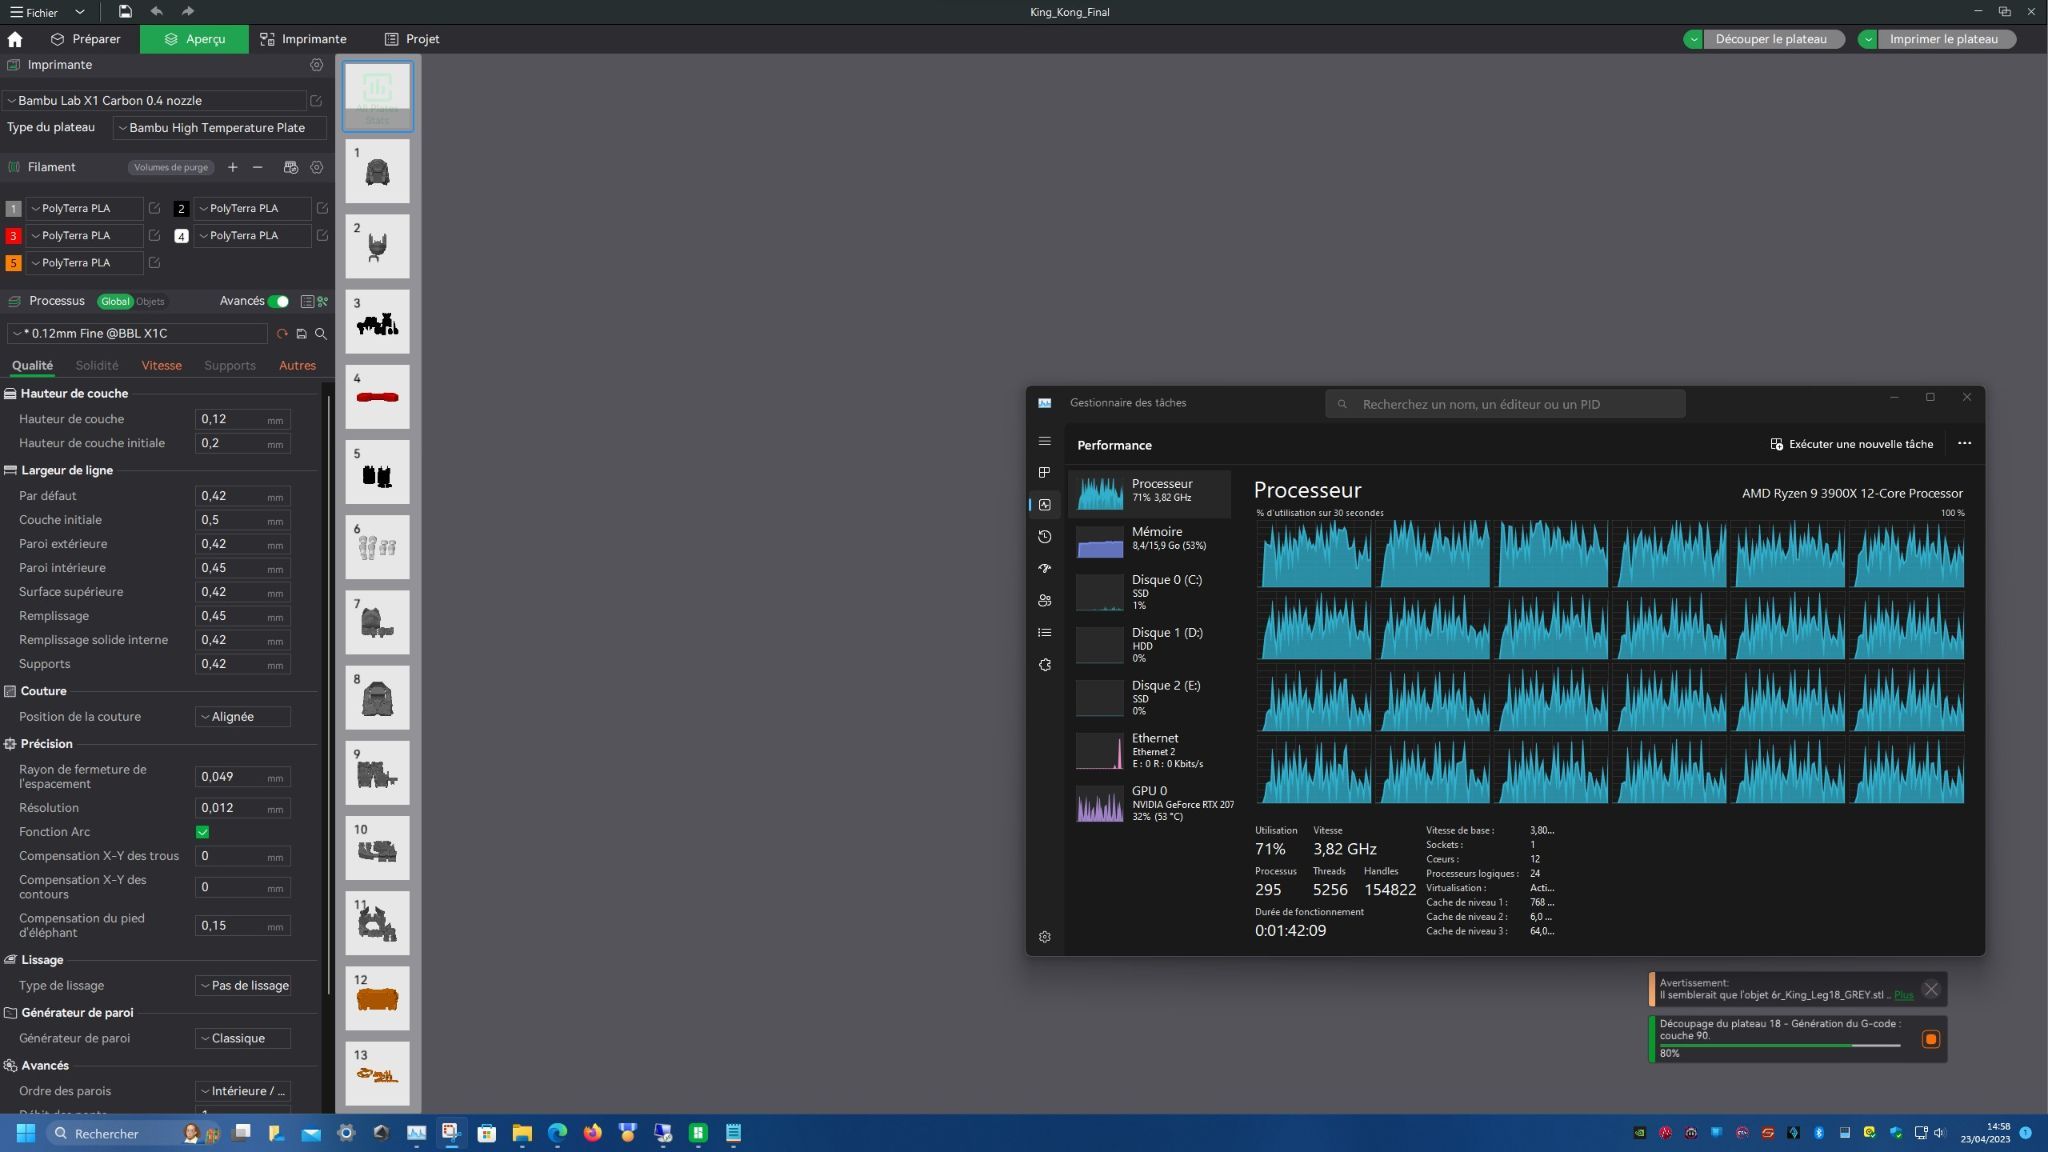Viewport: 2048px width, 1152px height.
Task: Switch to the Imprimante tab
Action: click(x=303, y=39)
